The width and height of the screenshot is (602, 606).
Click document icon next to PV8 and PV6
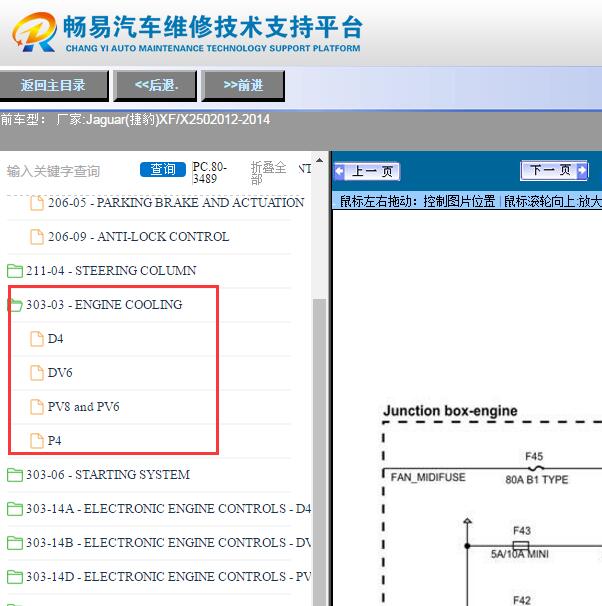[x=37, y=407]
